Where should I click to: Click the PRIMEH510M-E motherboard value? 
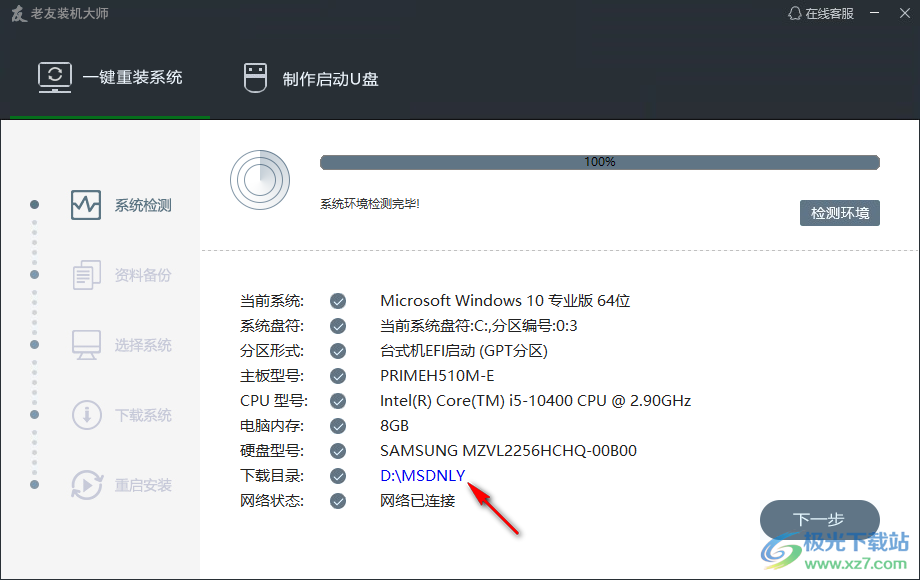[437, 376]
